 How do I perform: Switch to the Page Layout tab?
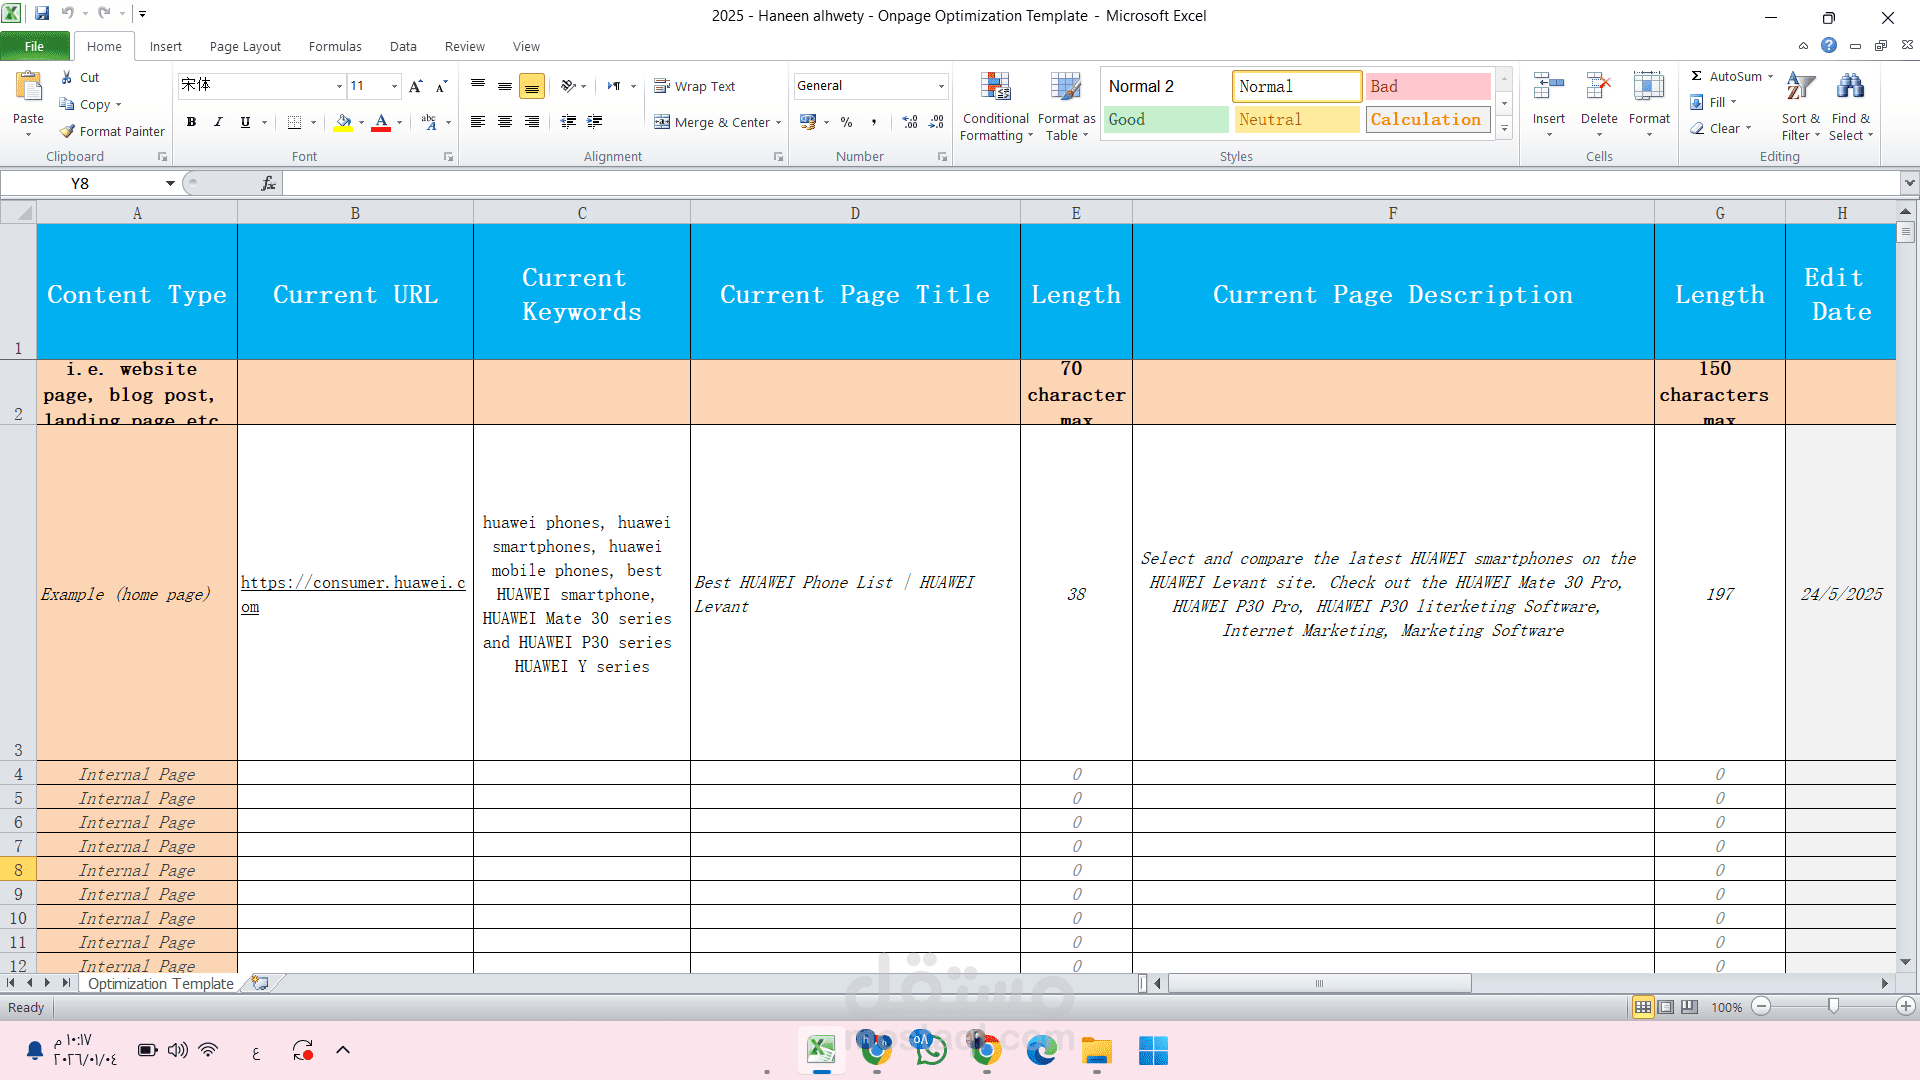click(245, 46)
